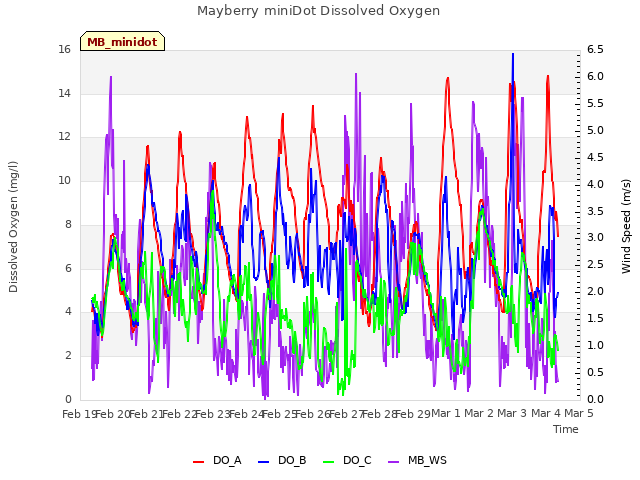Toggle the DO_A legend entry
Viewport: 640px width, 480px height.
[x=217, y=460]
